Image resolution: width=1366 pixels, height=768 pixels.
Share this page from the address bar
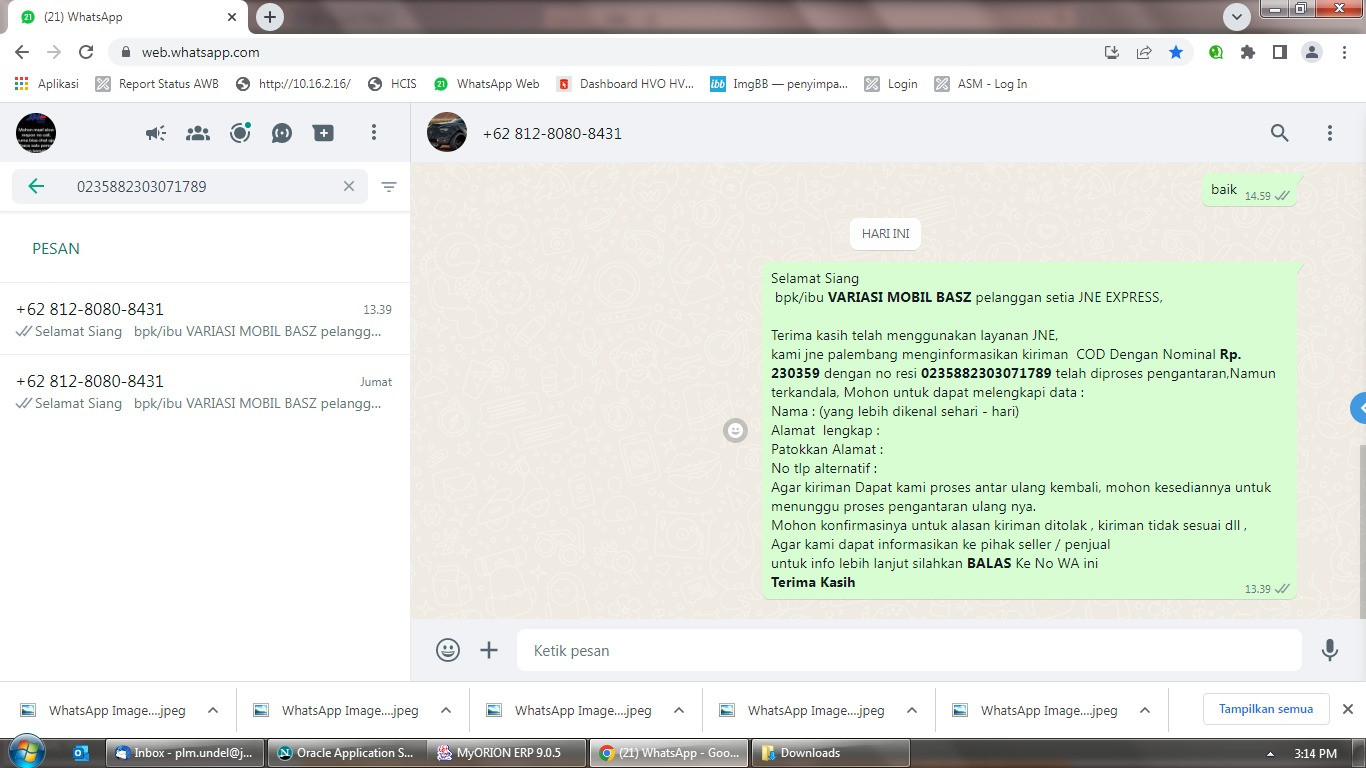coord(1144,52)
